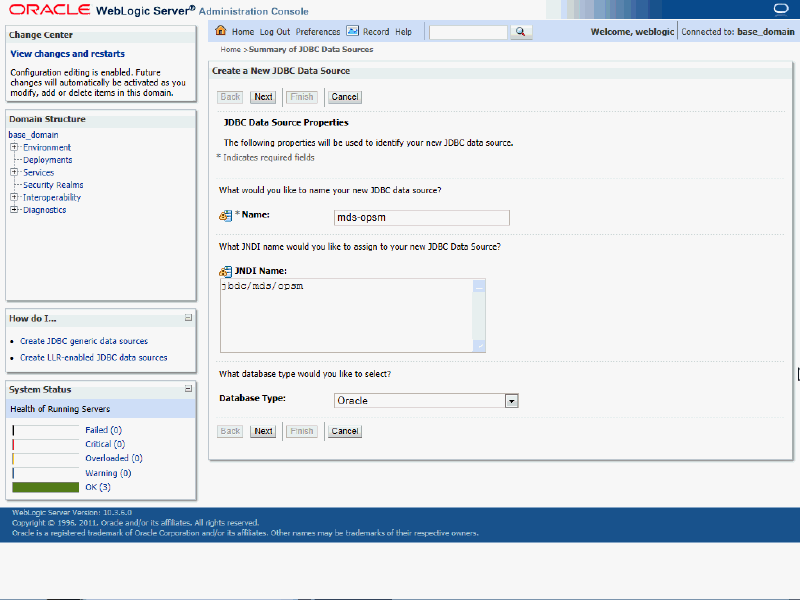
Task: Click Log Out in the toolbar
Action: coord(275,32)
